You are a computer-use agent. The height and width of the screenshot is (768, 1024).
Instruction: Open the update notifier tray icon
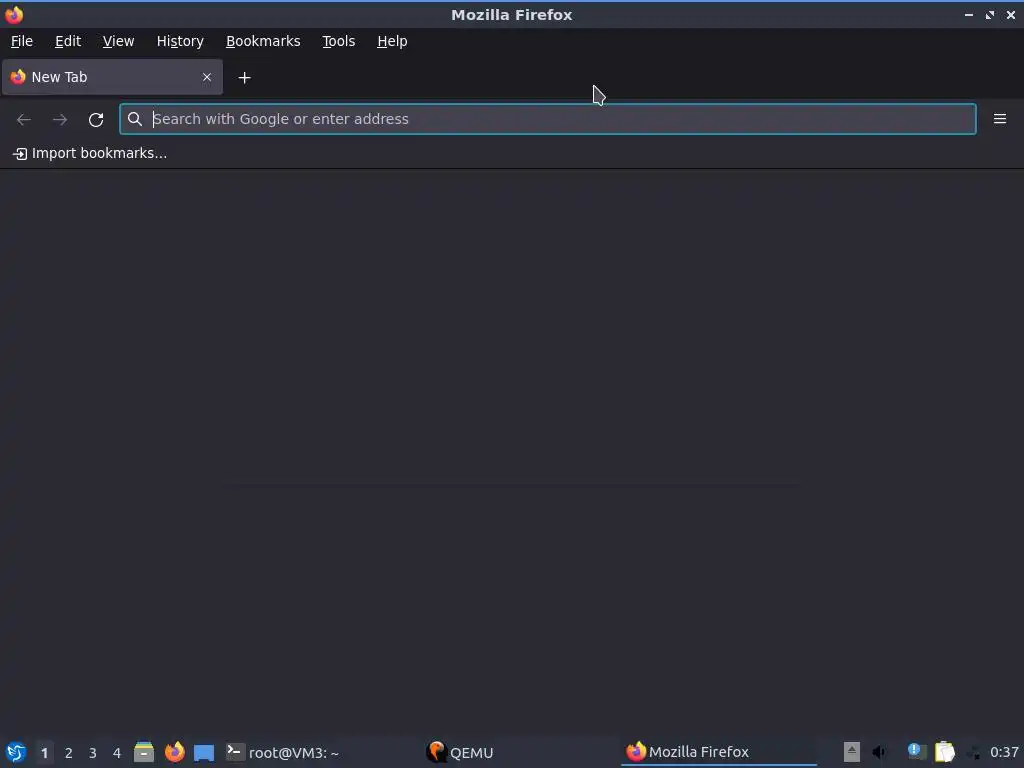click(916, 752)
